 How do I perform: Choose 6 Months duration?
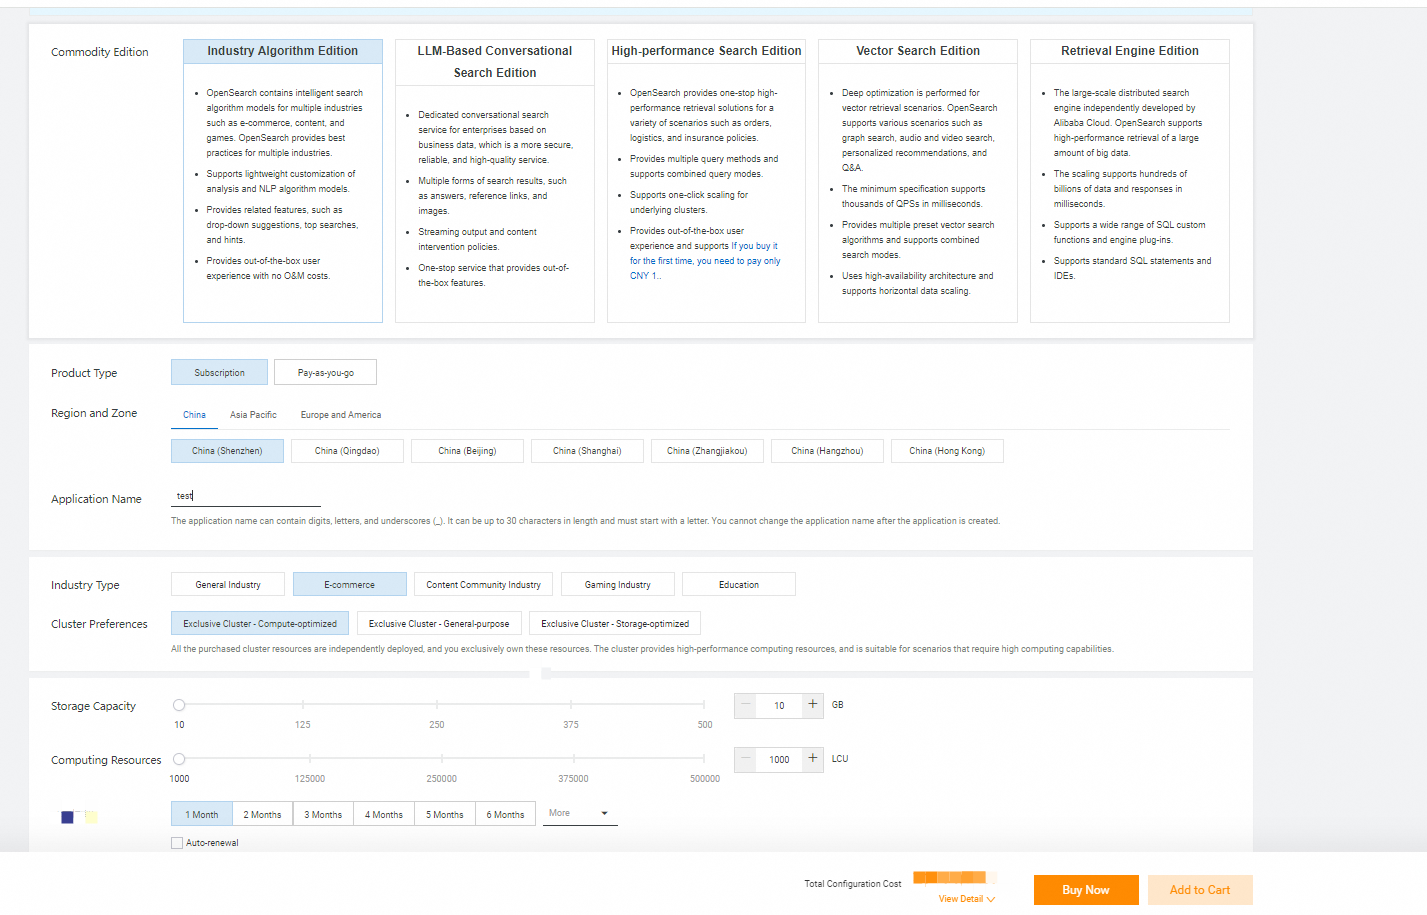[505, 814]
